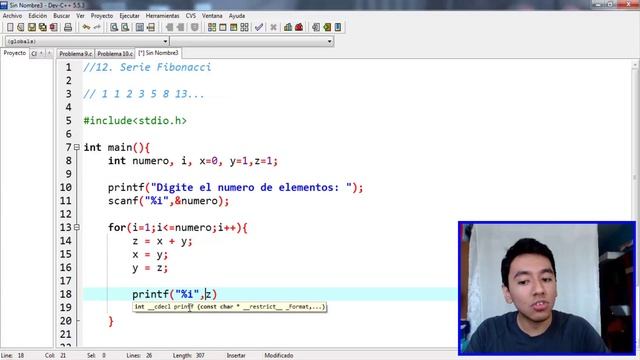Click the '// 1 1 2 3 5 8 13...' comment
This screenshot has width=640, height=360.
click(144, 94)
